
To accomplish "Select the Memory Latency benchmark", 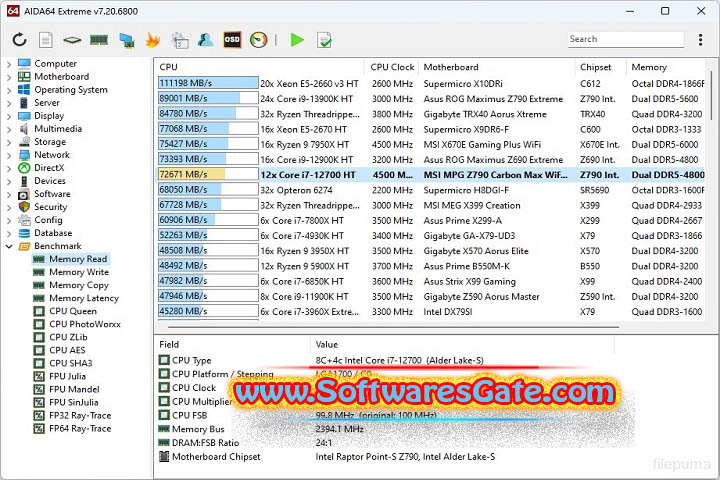I will [84, 298].
